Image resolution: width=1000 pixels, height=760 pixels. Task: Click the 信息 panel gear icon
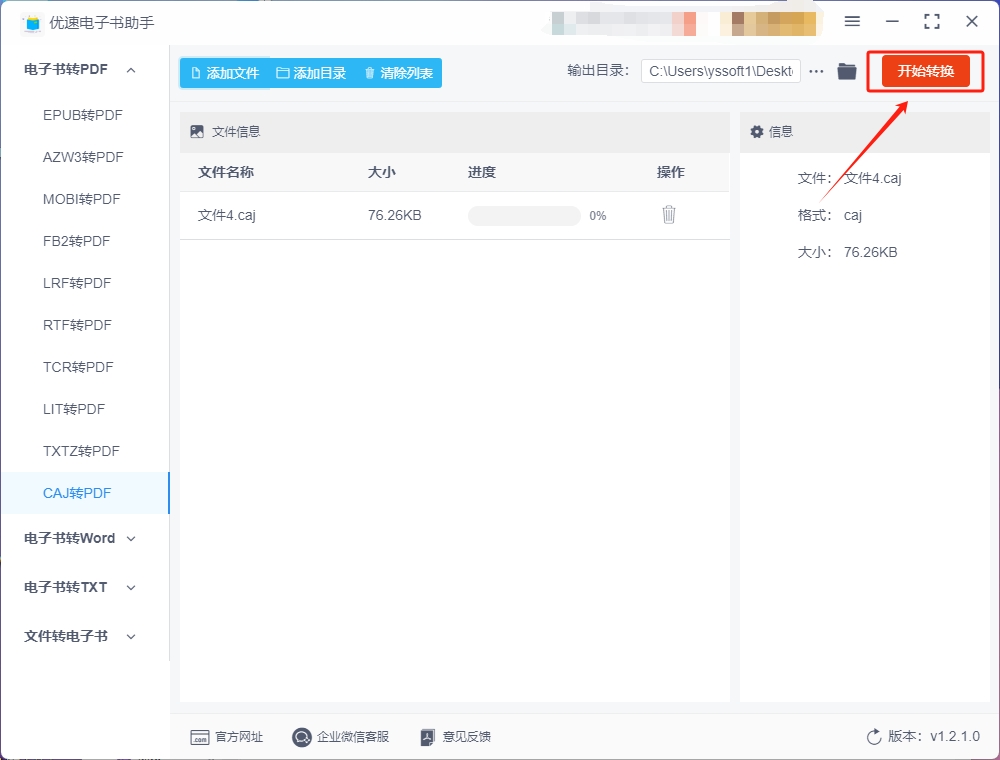pos(757,132)
